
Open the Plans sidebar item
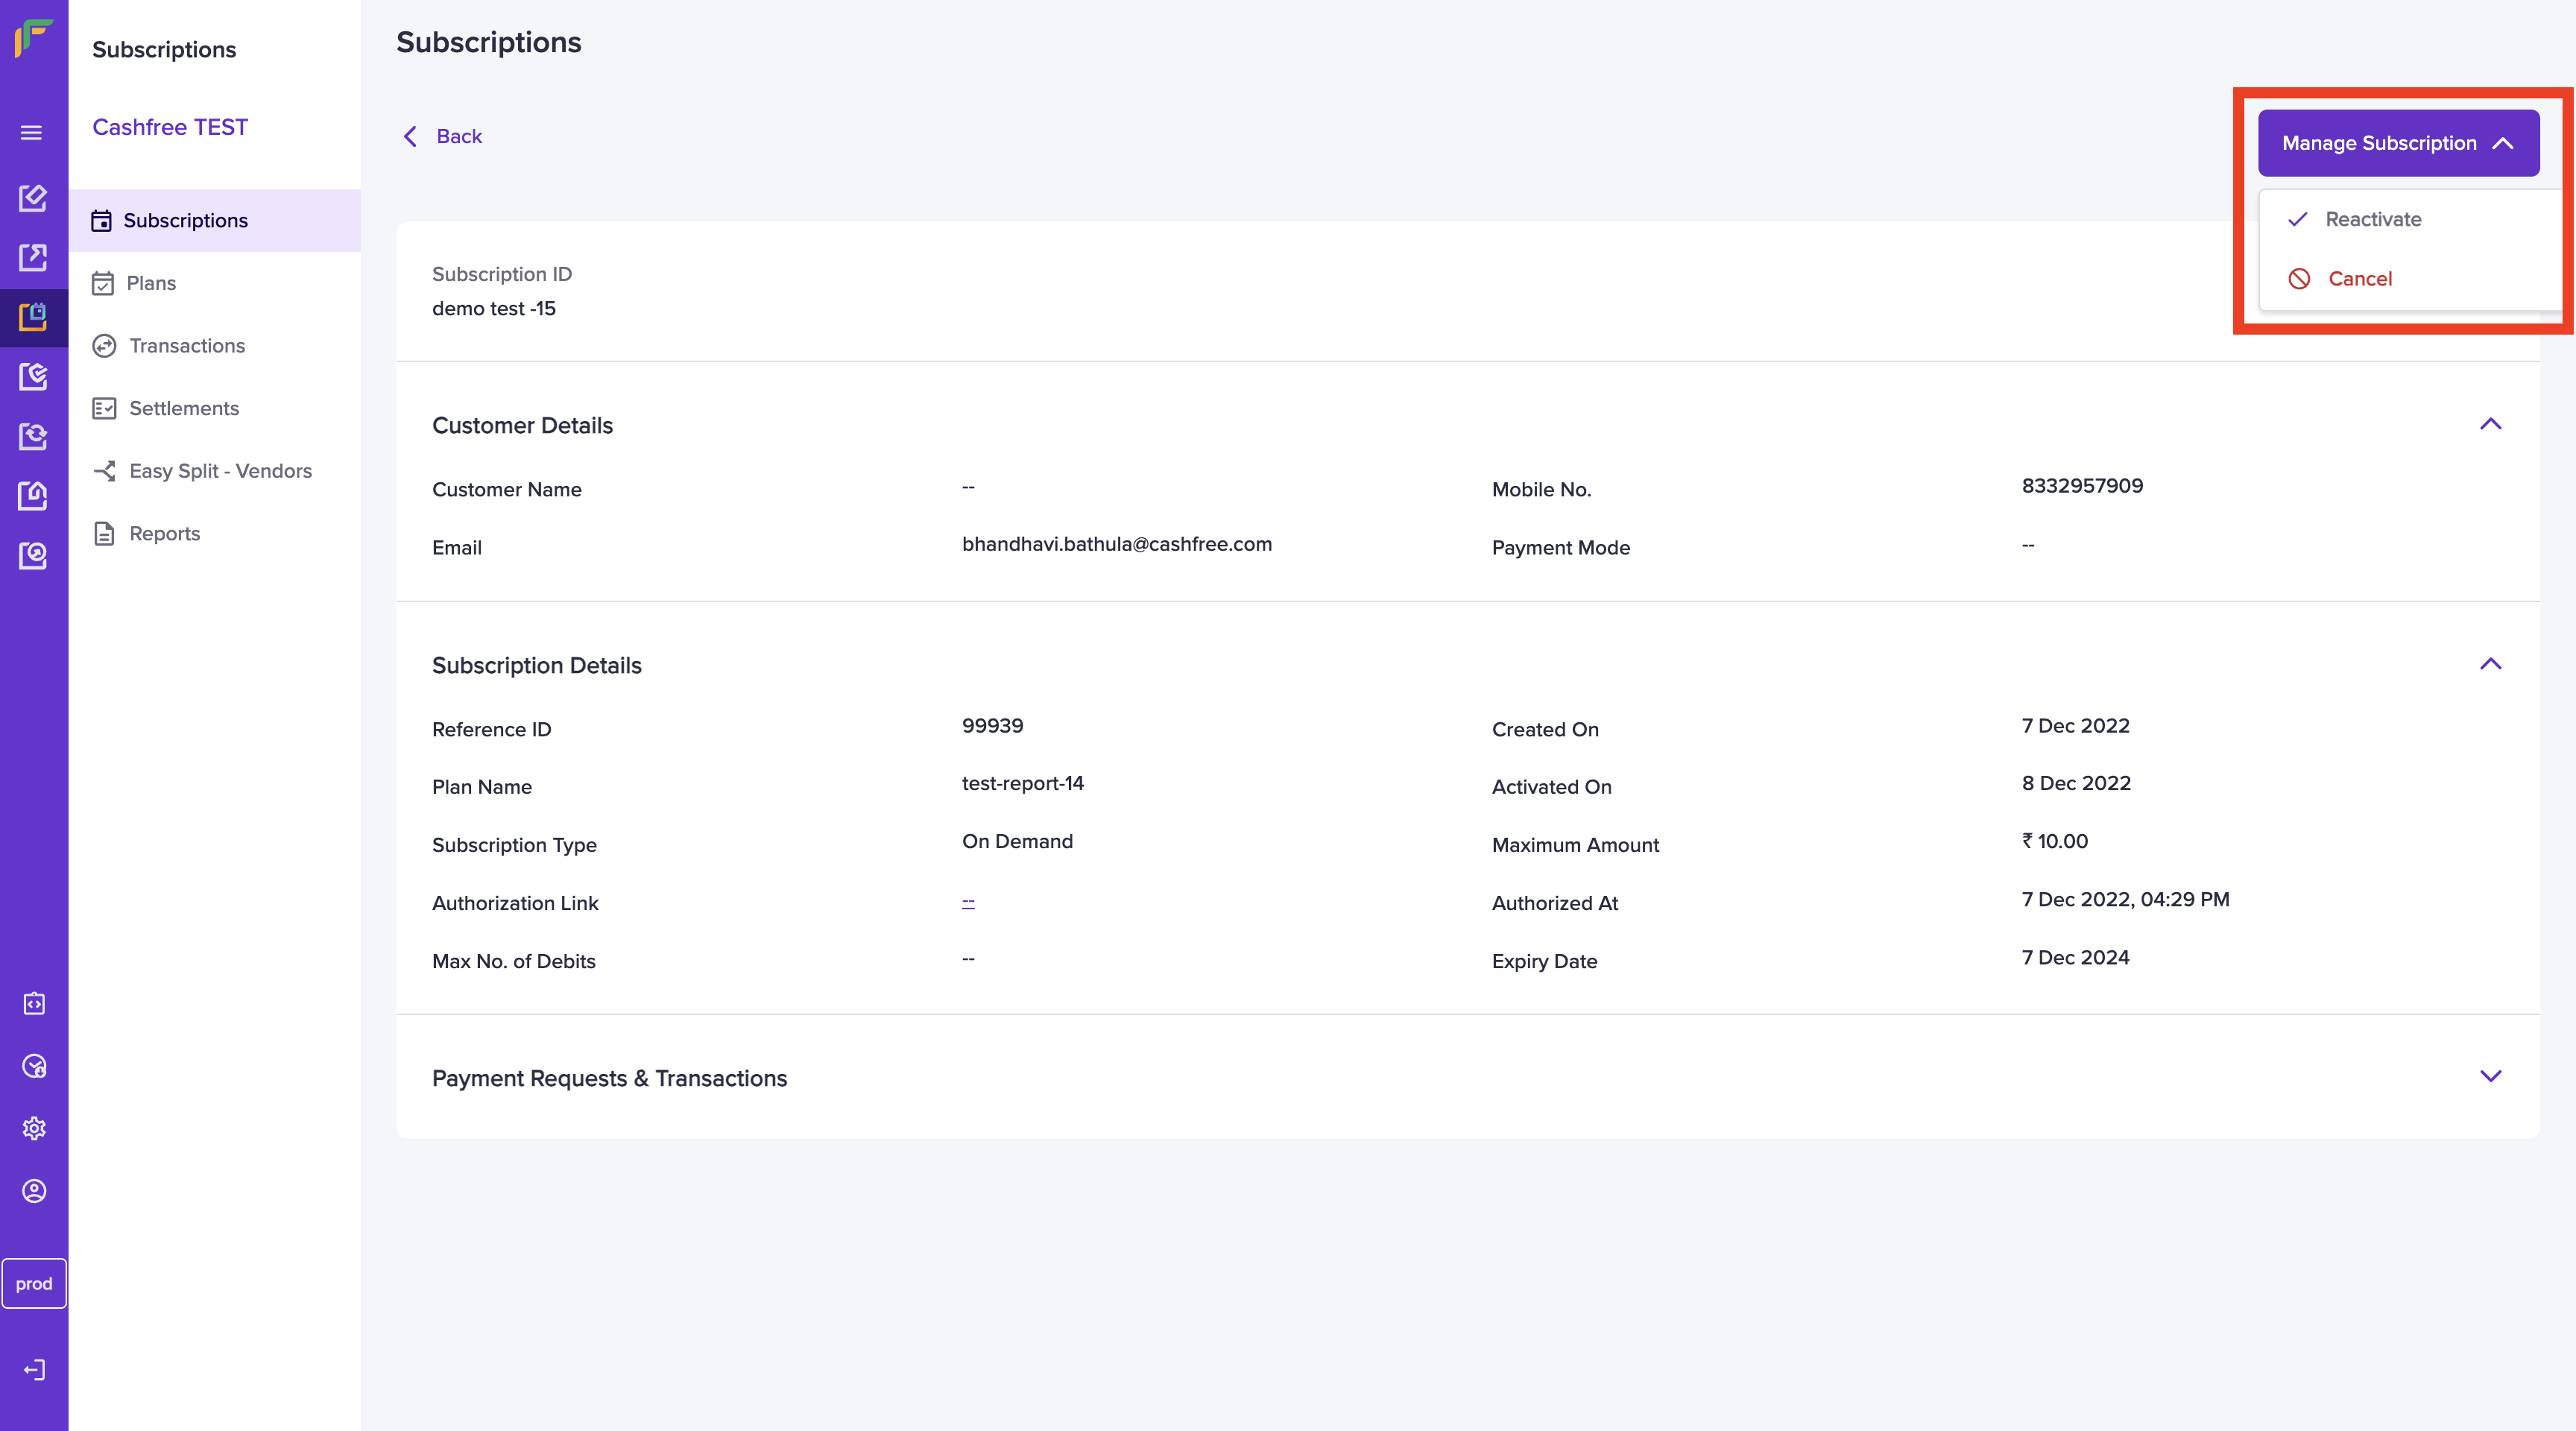[151, 283]
